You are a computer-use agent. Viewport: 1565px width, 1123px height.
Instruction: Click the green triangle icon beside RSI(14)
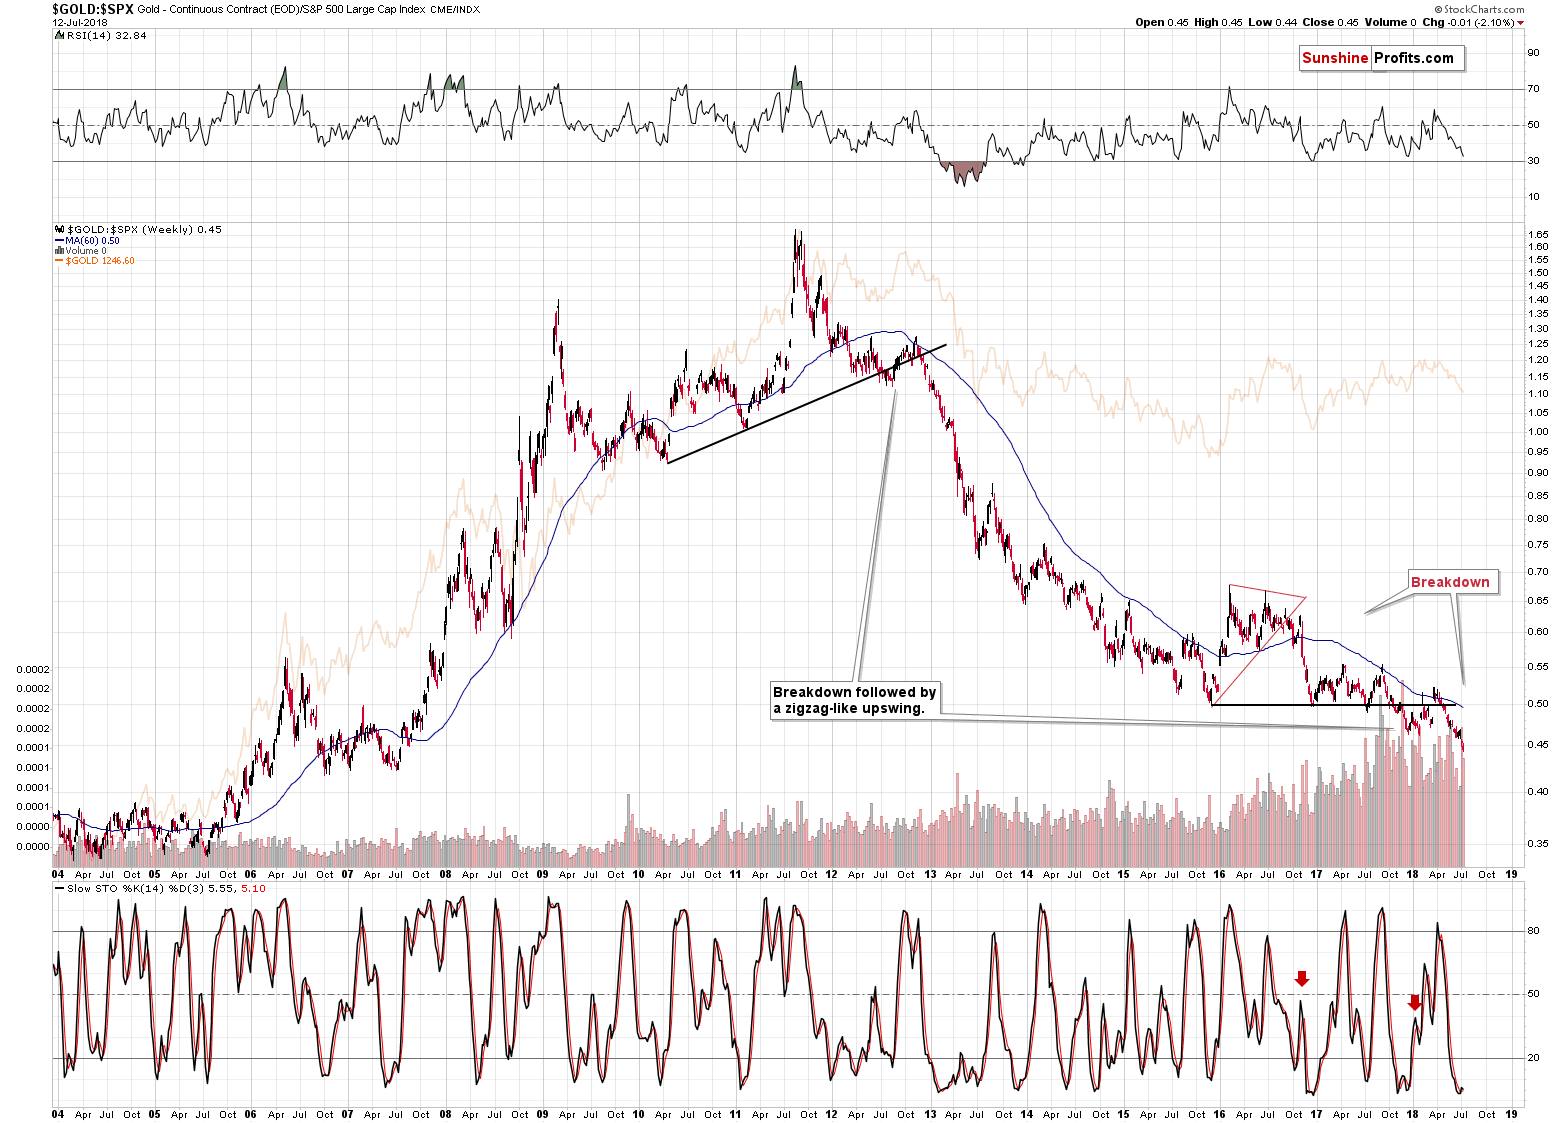click(x=59, y=35)
